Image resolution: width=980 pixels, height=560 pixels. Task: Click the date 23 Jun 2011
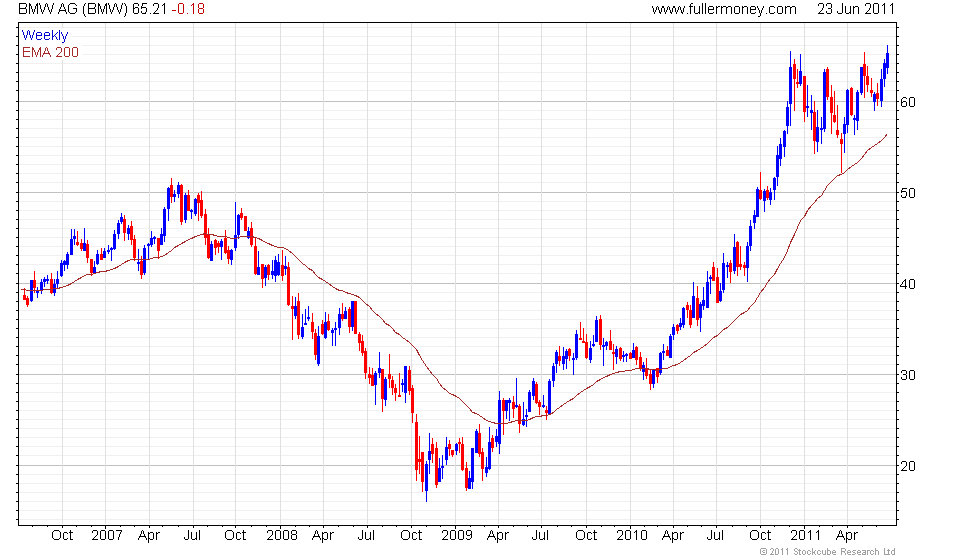click(x=856, y=9)
